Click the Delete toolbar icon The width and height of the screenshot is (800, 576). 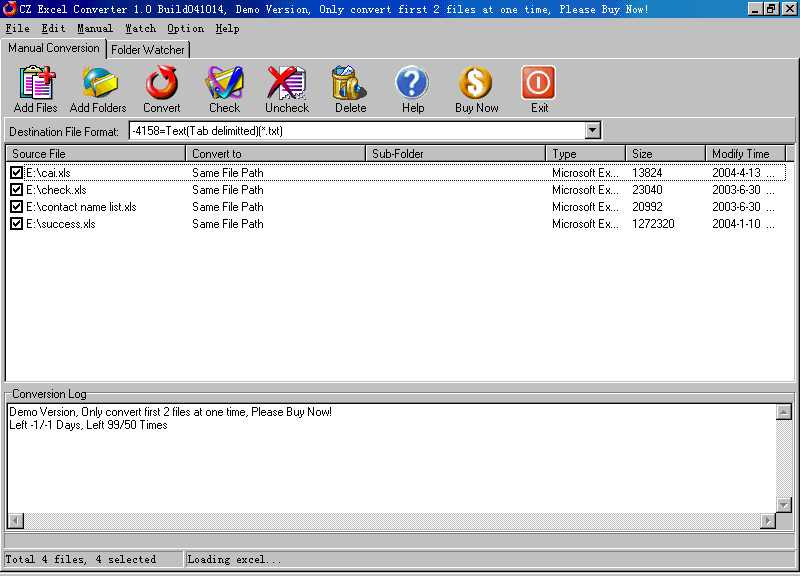tap(350, 84)
